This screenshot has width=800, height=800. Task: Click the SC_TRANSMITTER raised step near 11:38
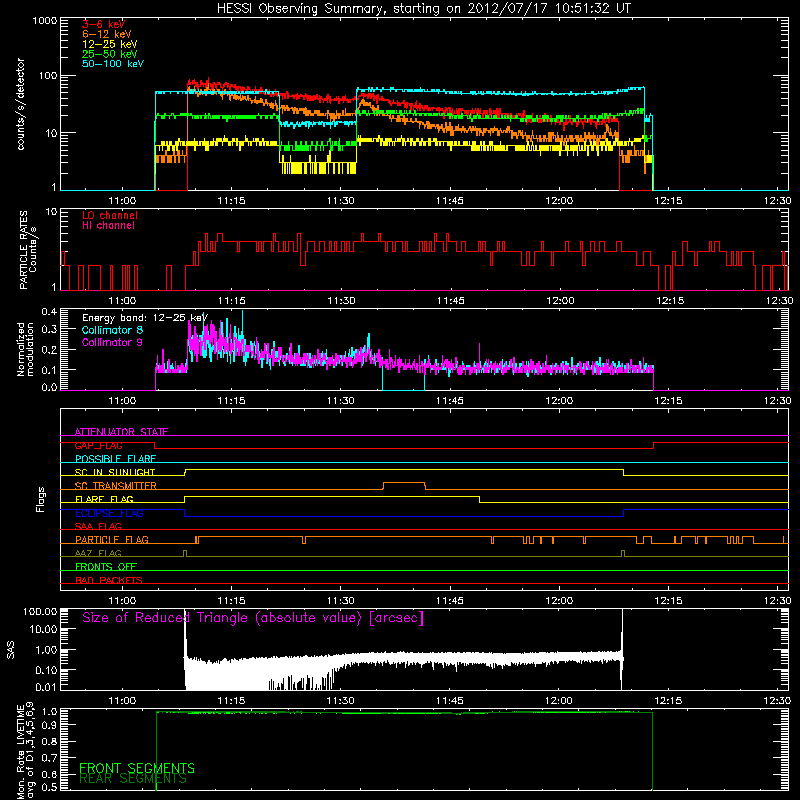pos(404,483)
